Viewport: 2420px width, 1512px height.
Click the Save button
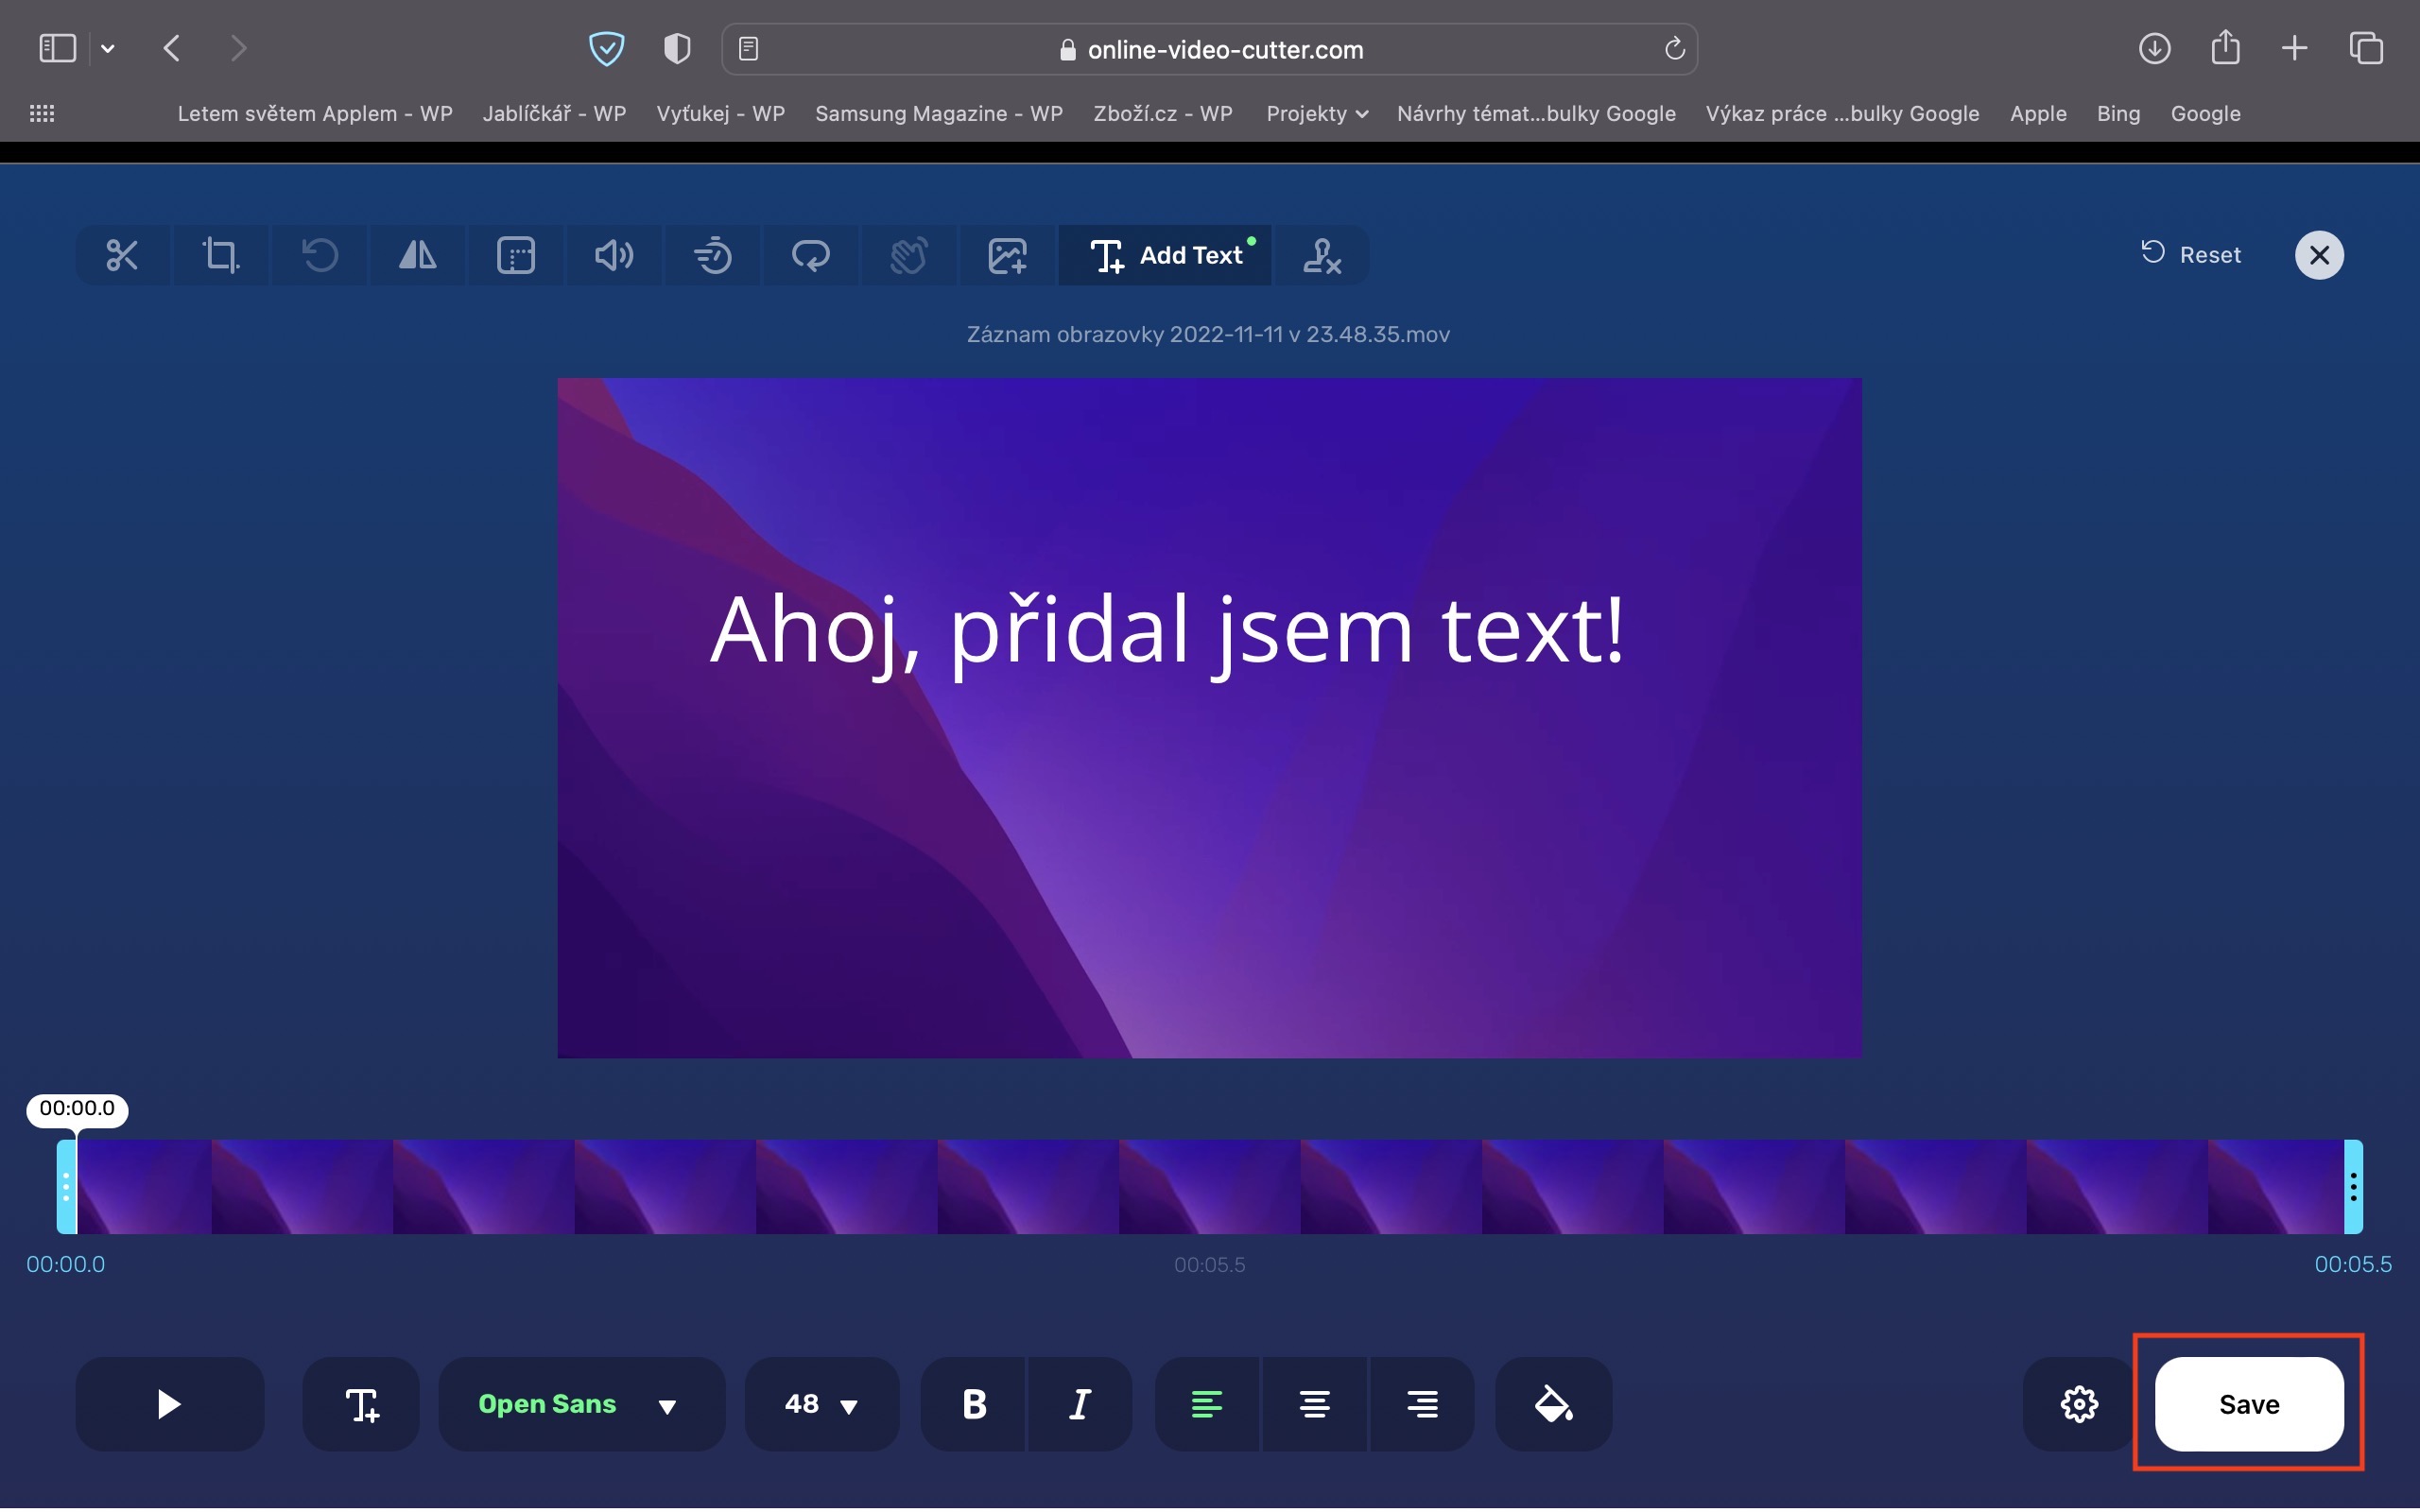point(2248,1404)
